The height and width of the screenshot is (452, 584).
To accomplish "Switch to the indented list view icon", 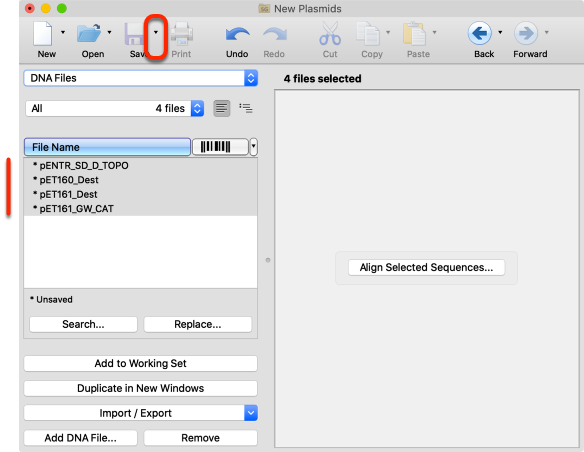I will [246, 108].
